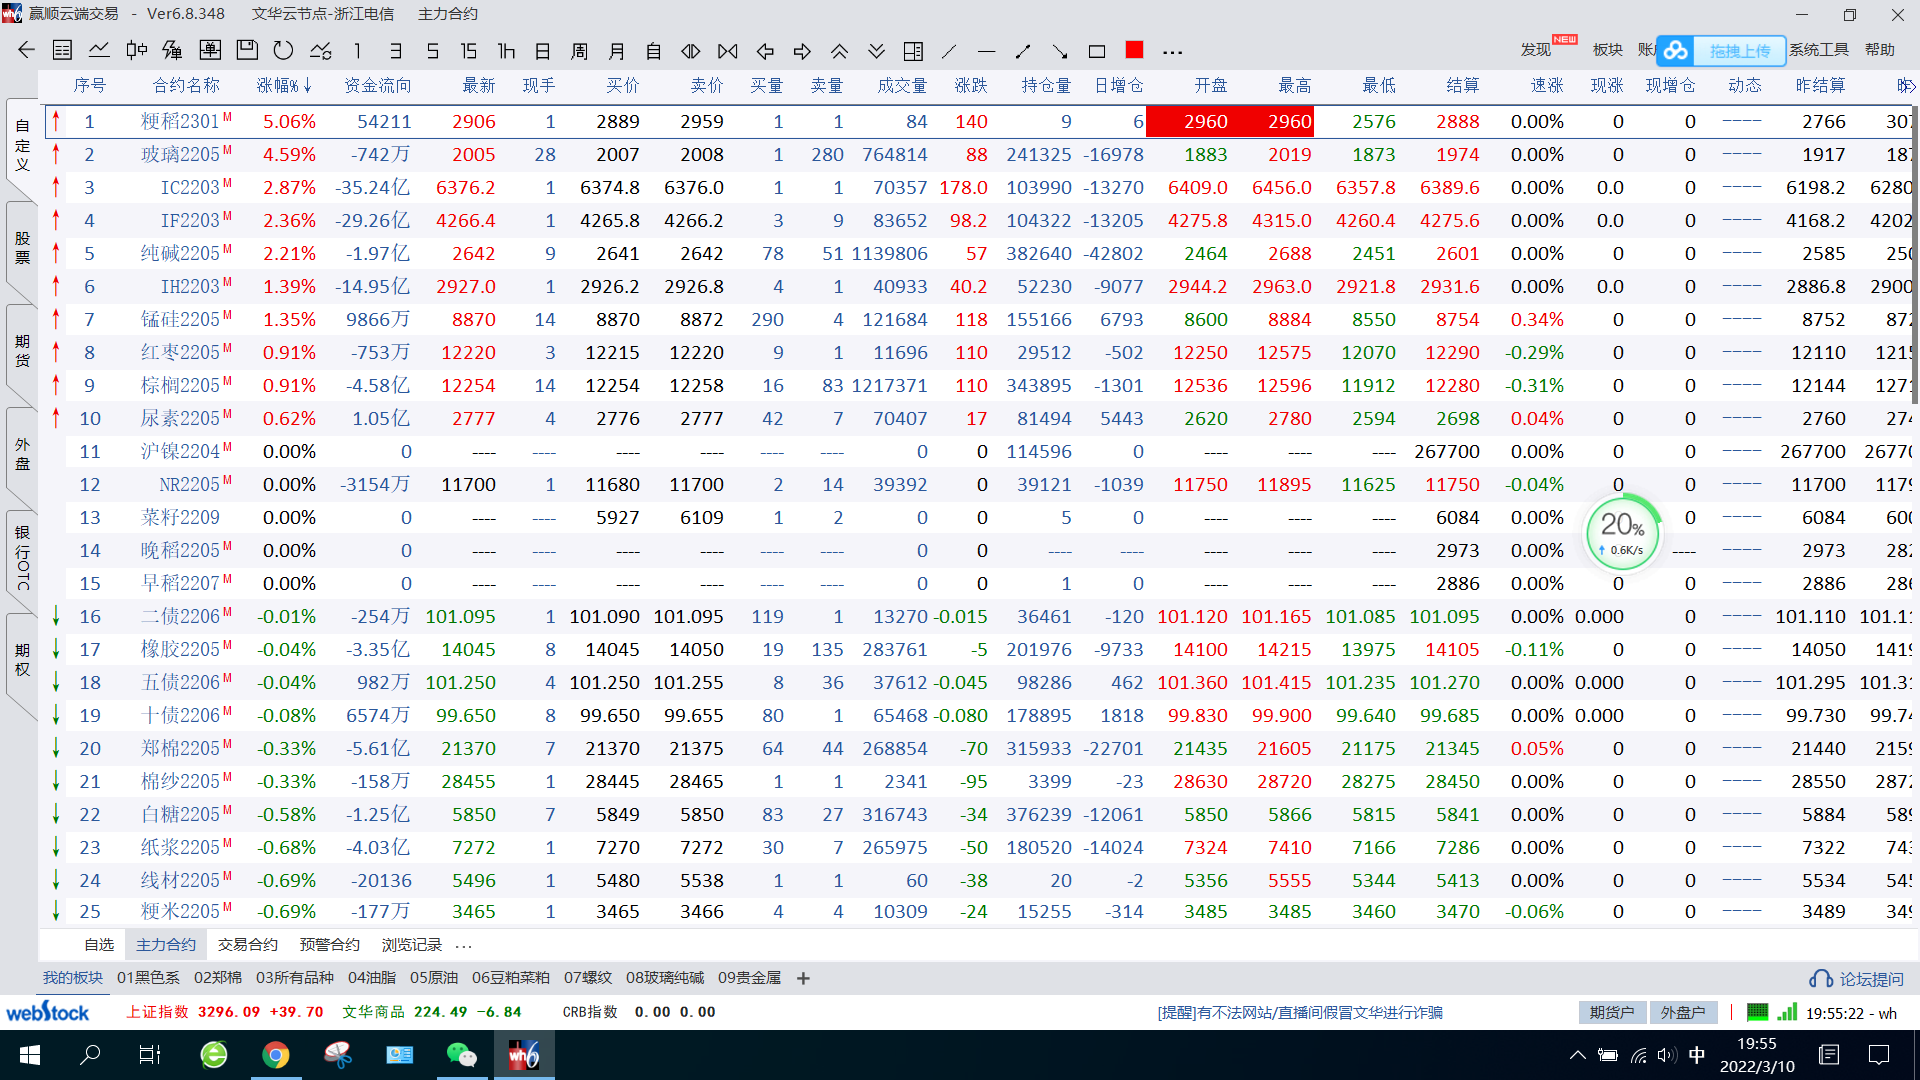
Task: Click the 期货户 account button
Action: 1612,1012
